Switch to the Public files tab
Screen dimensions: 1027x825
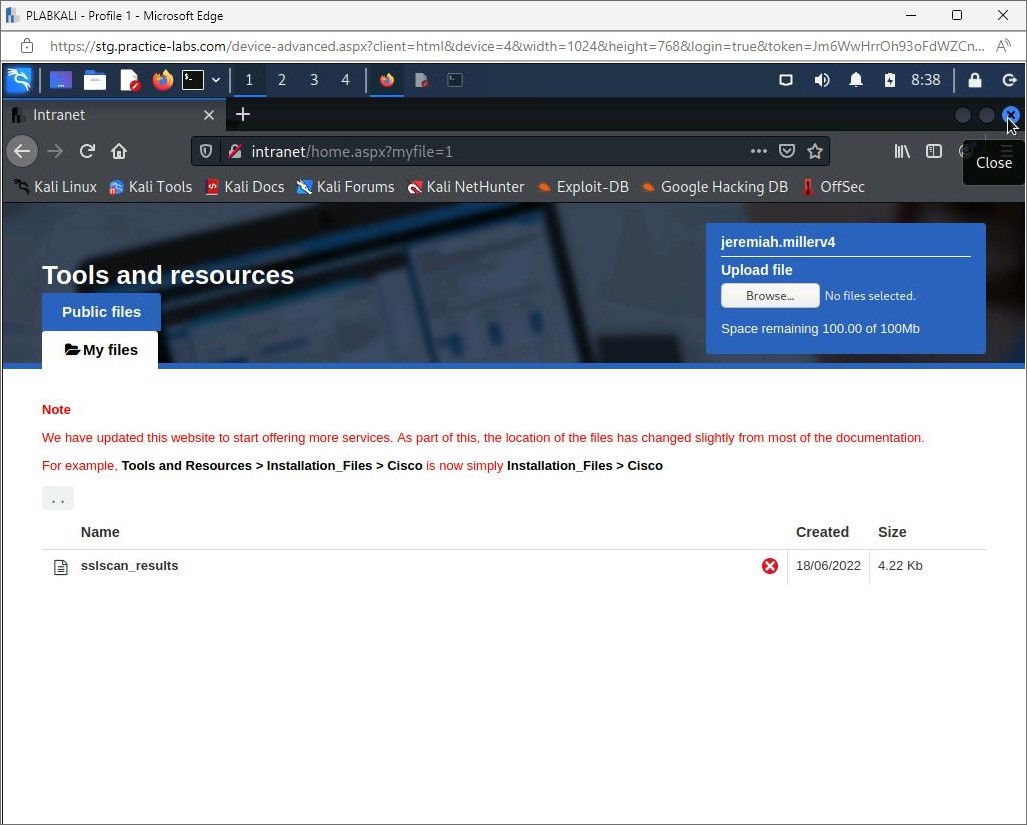point(101,312)
